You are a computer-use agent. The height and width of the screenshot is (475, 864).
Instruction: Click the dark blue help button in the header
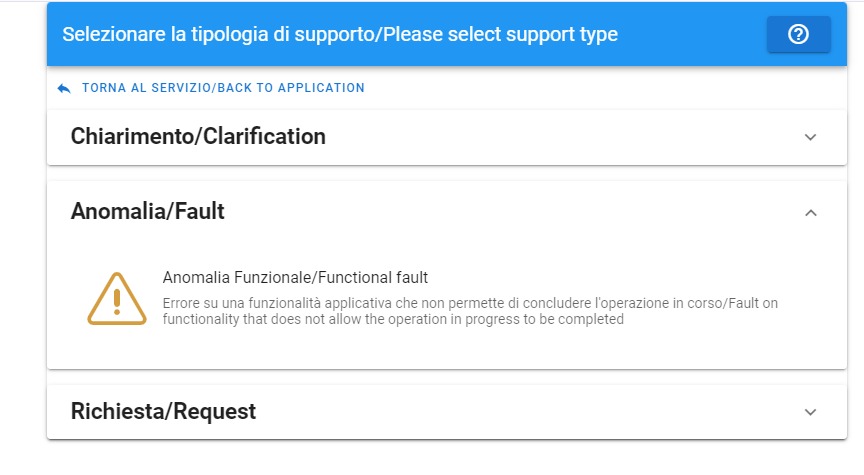coord(798,34)
